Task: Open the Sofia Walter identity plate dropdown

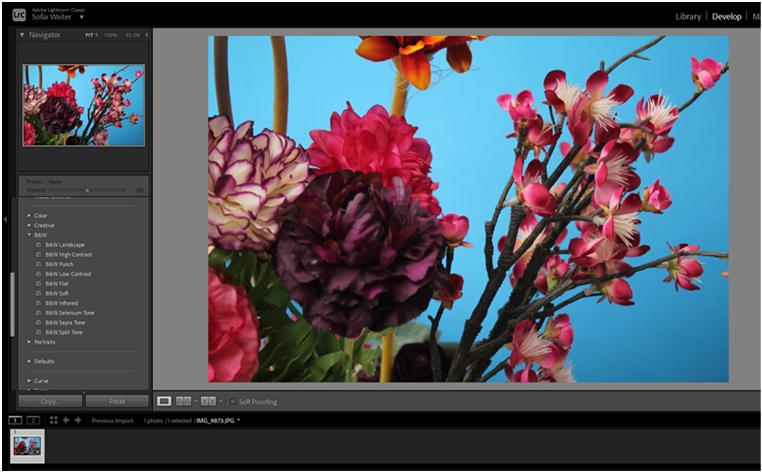Action: [x=82, y=17]
